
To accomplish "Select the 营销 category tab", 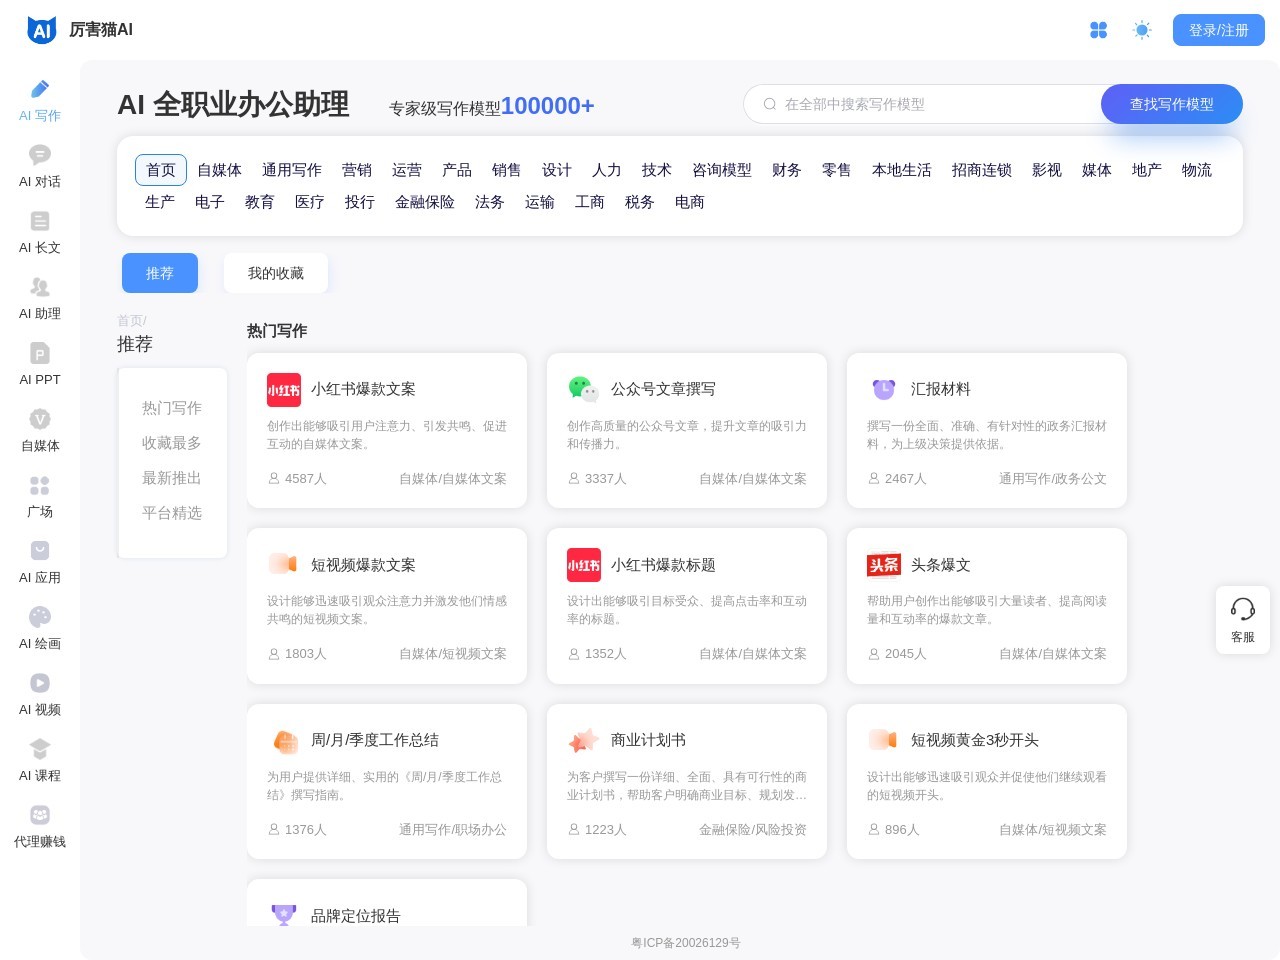I will (357, 170).
